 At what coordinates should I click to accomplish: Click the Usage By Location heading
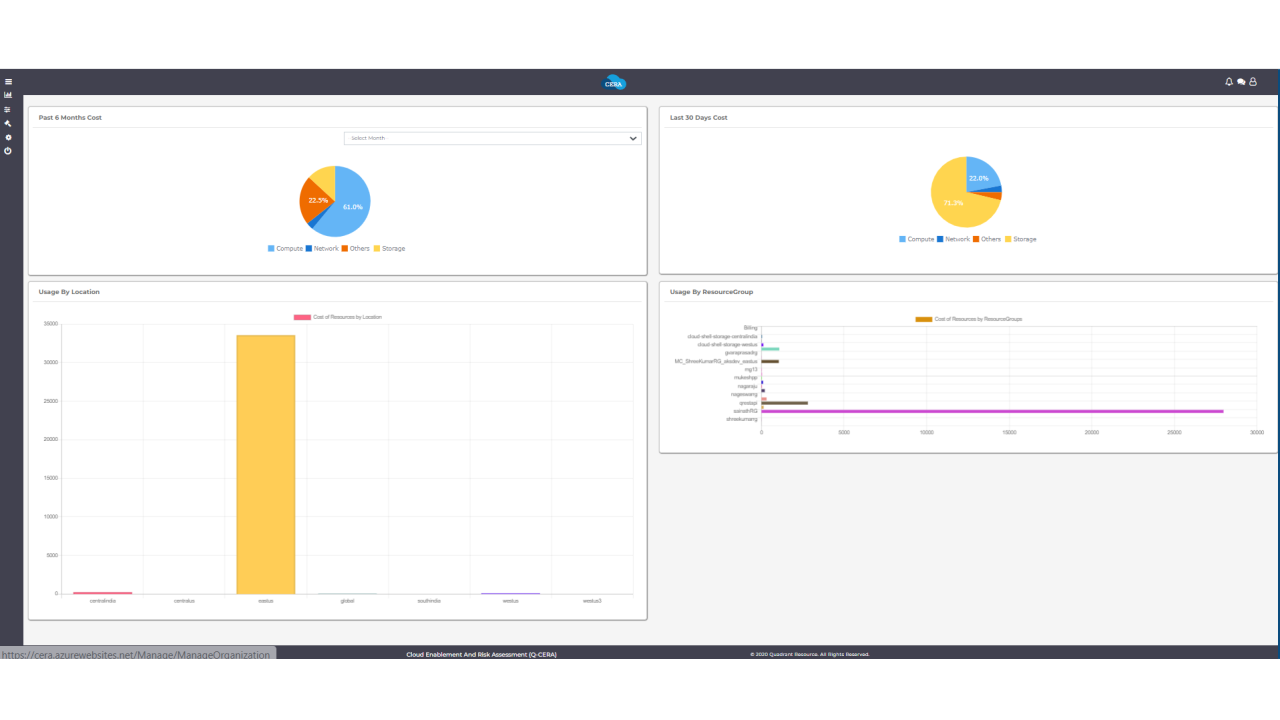click(x=69, y=292)
